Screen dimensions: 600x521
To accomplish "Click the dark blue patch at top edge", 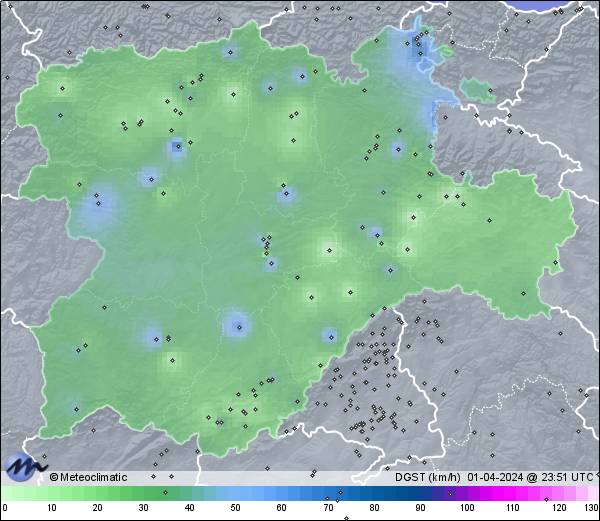I will coord(553,5).
